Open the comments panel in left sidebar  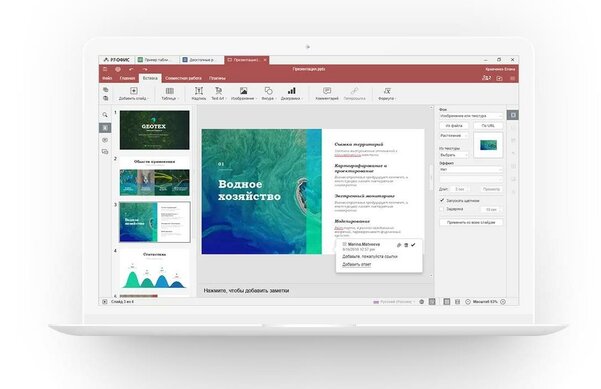tap(105, 140)
